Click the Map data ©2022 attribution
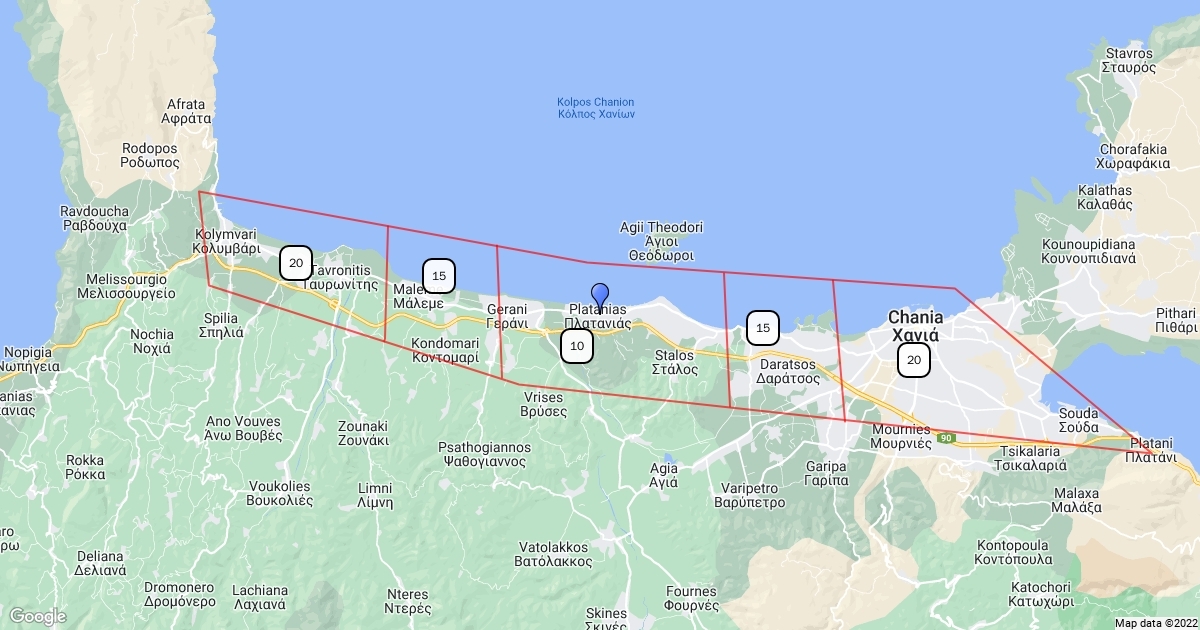 point(1155,623)
